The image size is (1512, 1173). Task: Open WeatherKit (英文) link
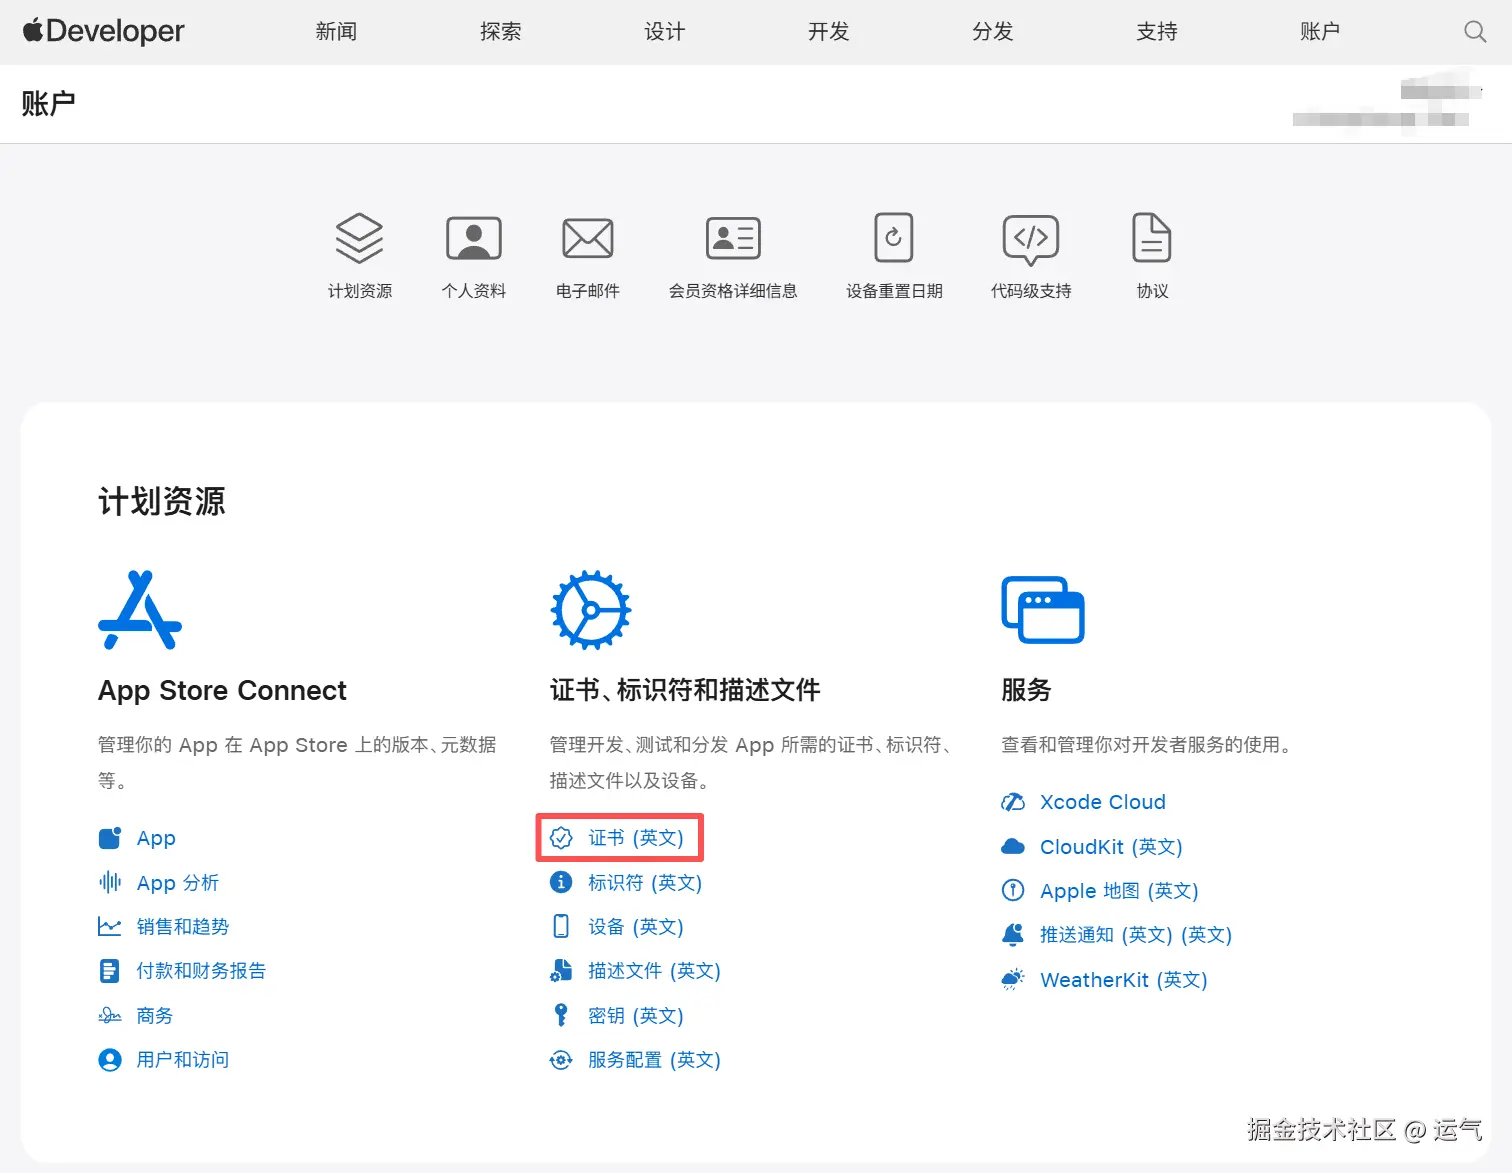1124,980
